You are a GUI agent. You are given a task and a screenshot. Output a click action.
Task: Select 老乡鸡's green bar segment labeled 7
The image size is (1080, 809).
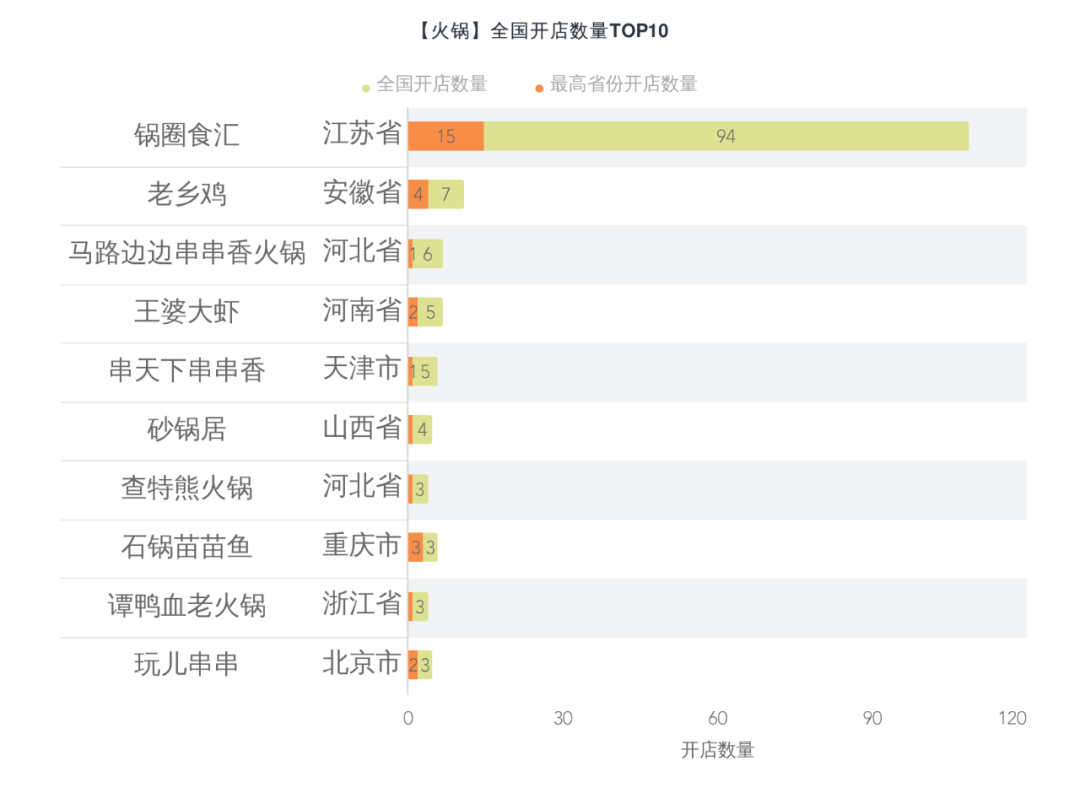tap(447, 195)
